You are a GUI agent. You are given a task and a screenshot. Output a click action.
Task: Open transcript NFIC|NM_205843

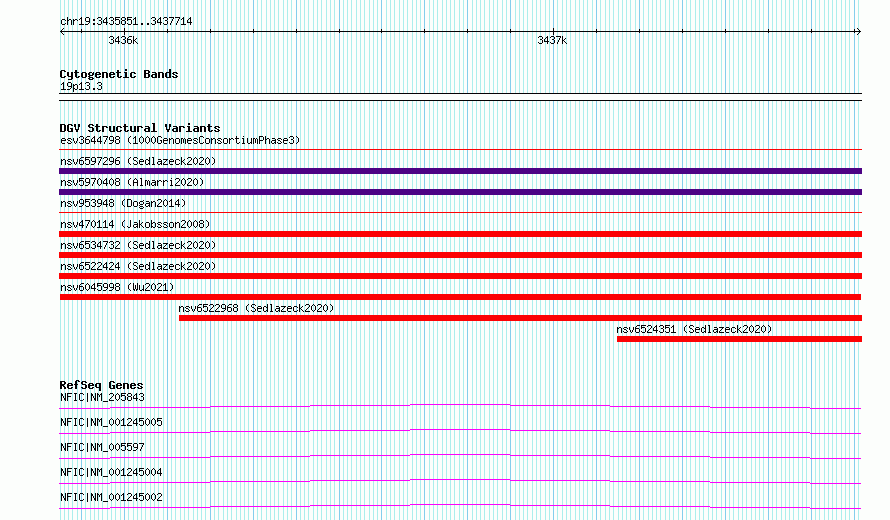[102, 397]
